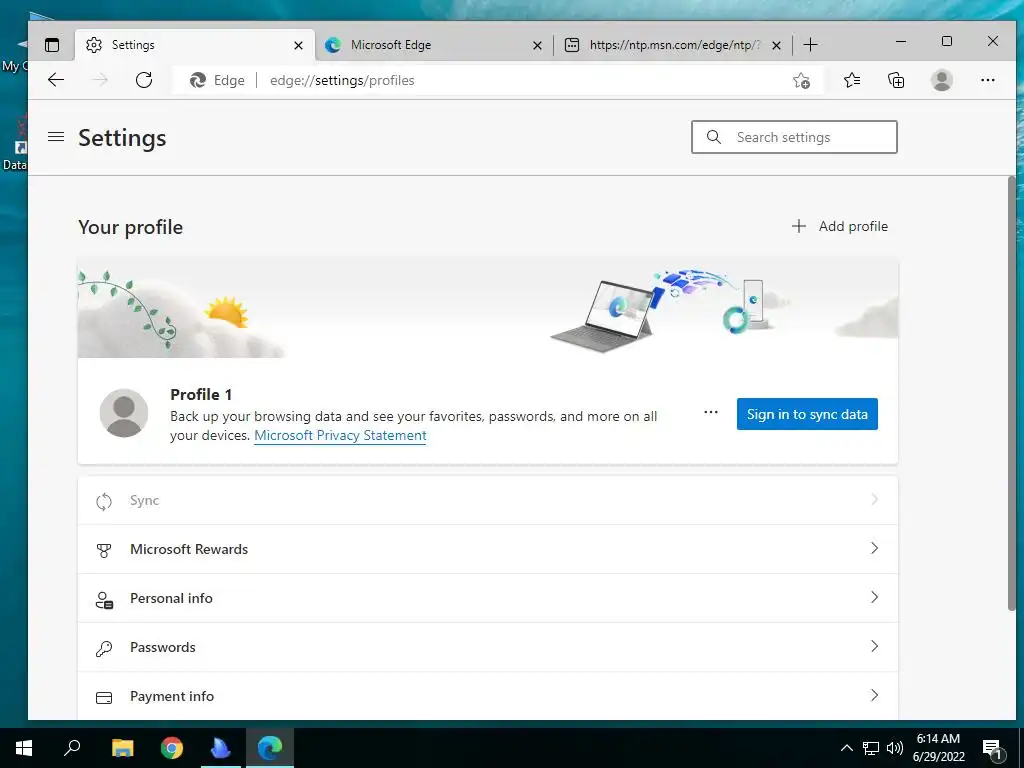
Task: Click the network icon in system tray
Action: point(871,748)
